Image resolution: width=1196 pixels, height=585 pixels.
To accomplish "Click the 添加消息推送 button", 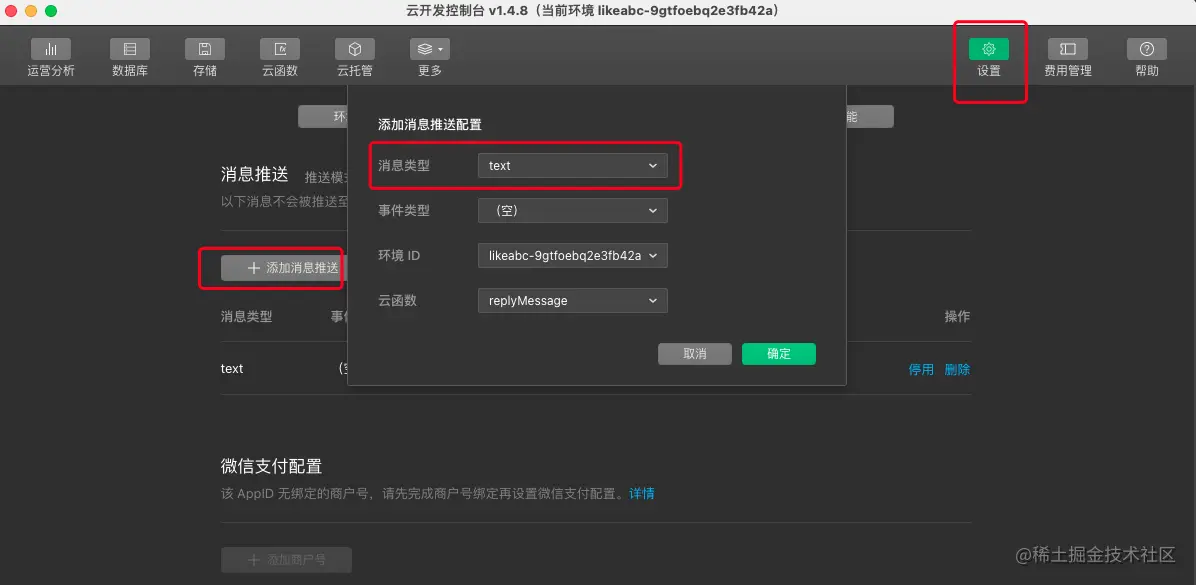I will click(x=284, y=268).
